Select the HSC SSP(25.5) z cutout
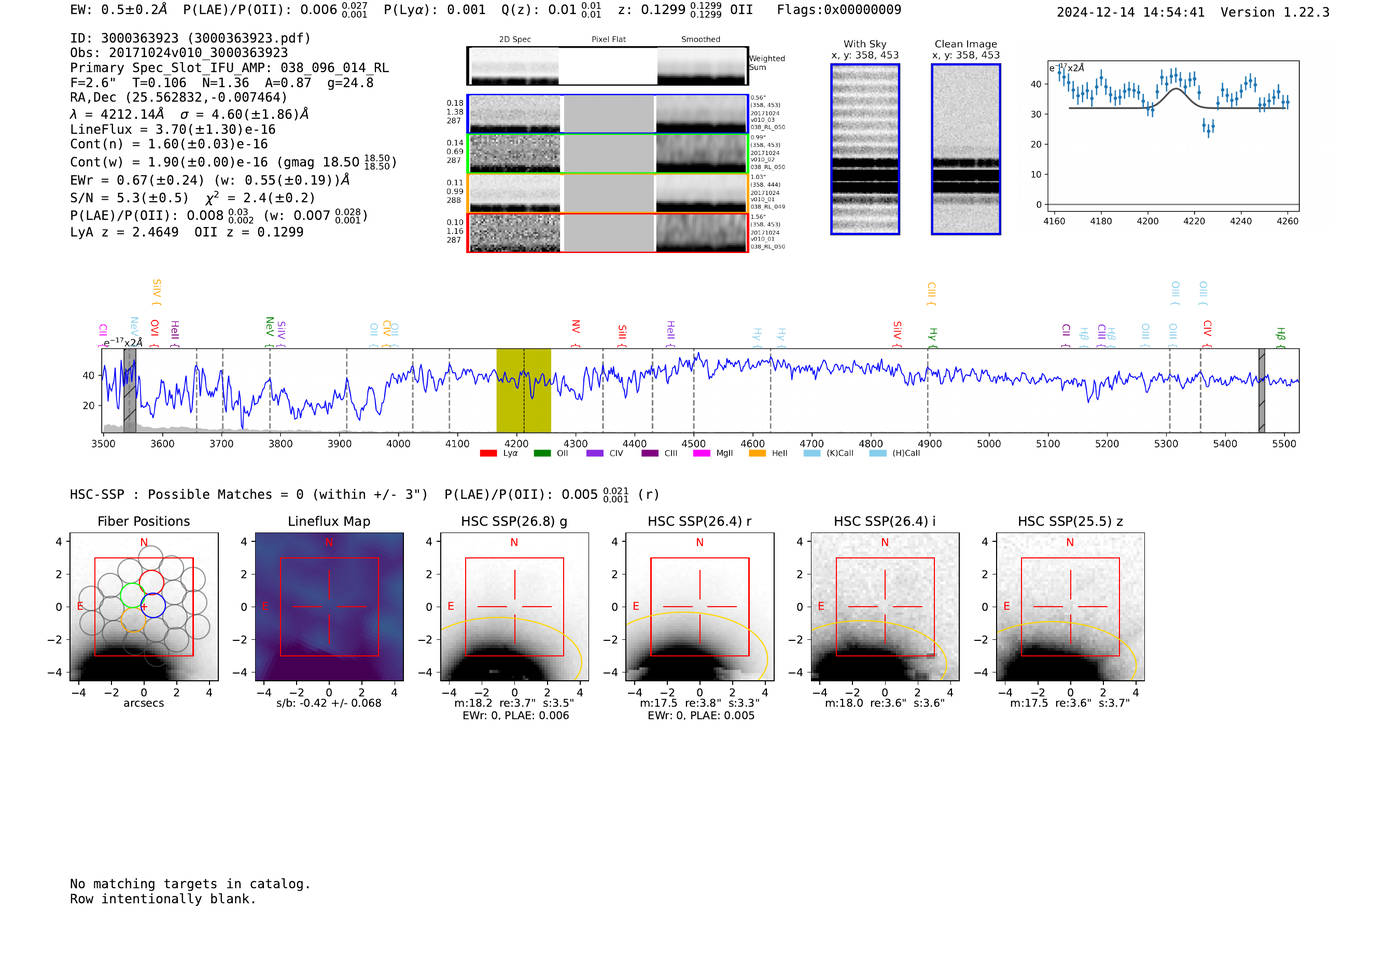The height and width of the screenshot is (953, 1400). point(1070,607)
